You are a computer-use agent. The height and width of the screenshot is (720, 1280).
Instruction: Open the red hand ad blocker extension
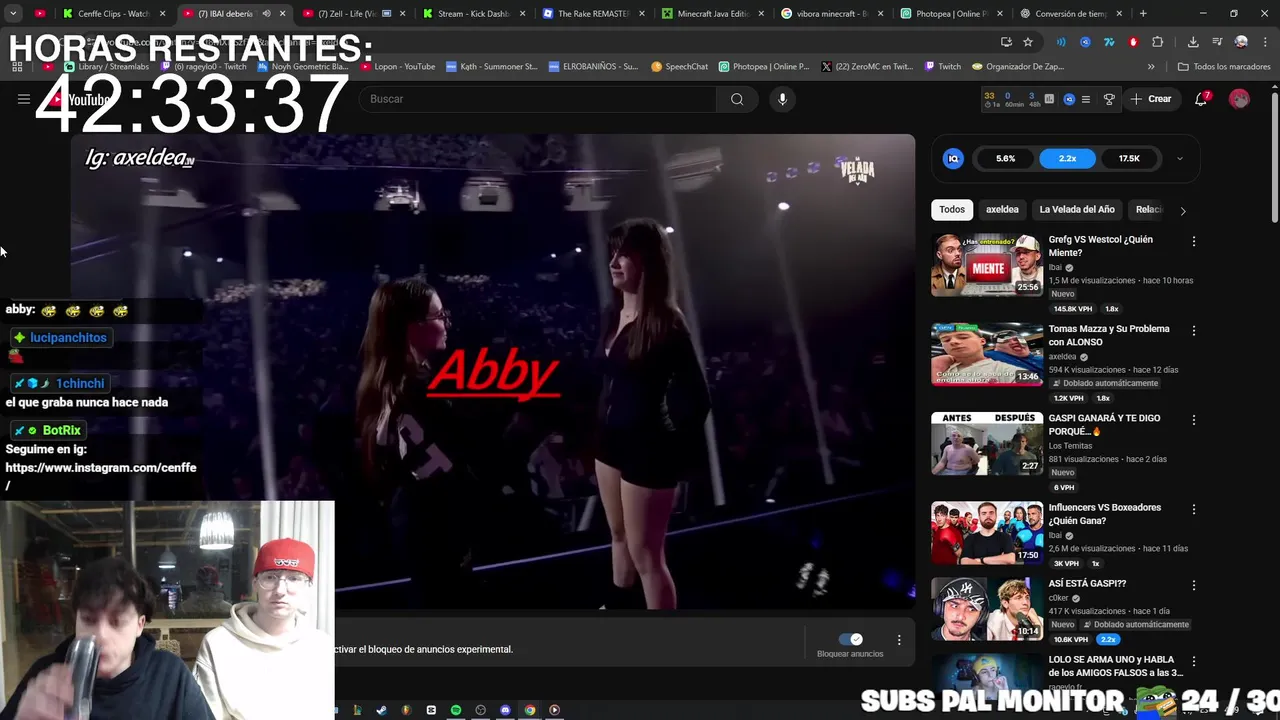point(1133,42)
